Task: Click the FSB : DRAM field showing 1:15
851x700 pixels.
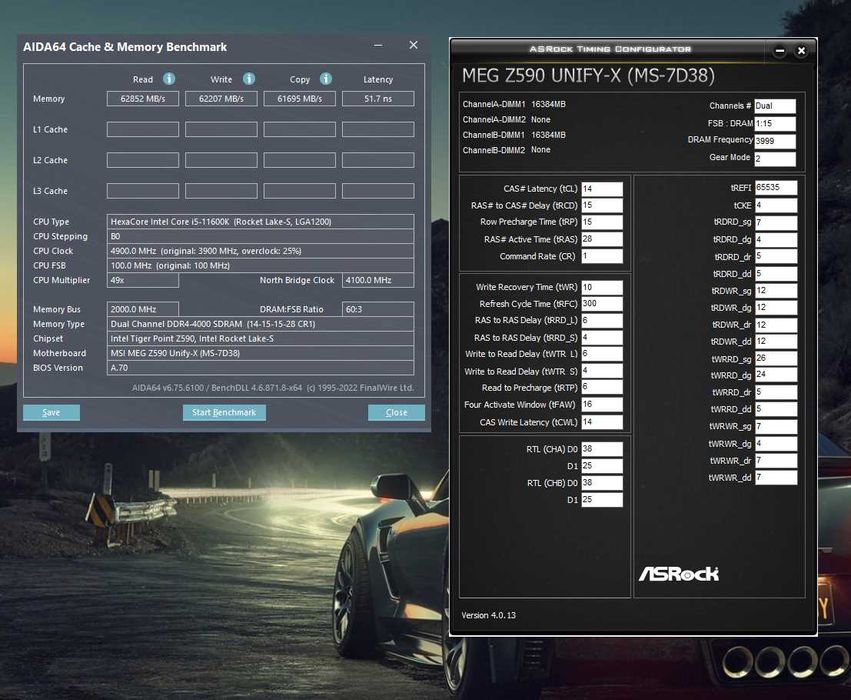Action: [x=775, y=123]
